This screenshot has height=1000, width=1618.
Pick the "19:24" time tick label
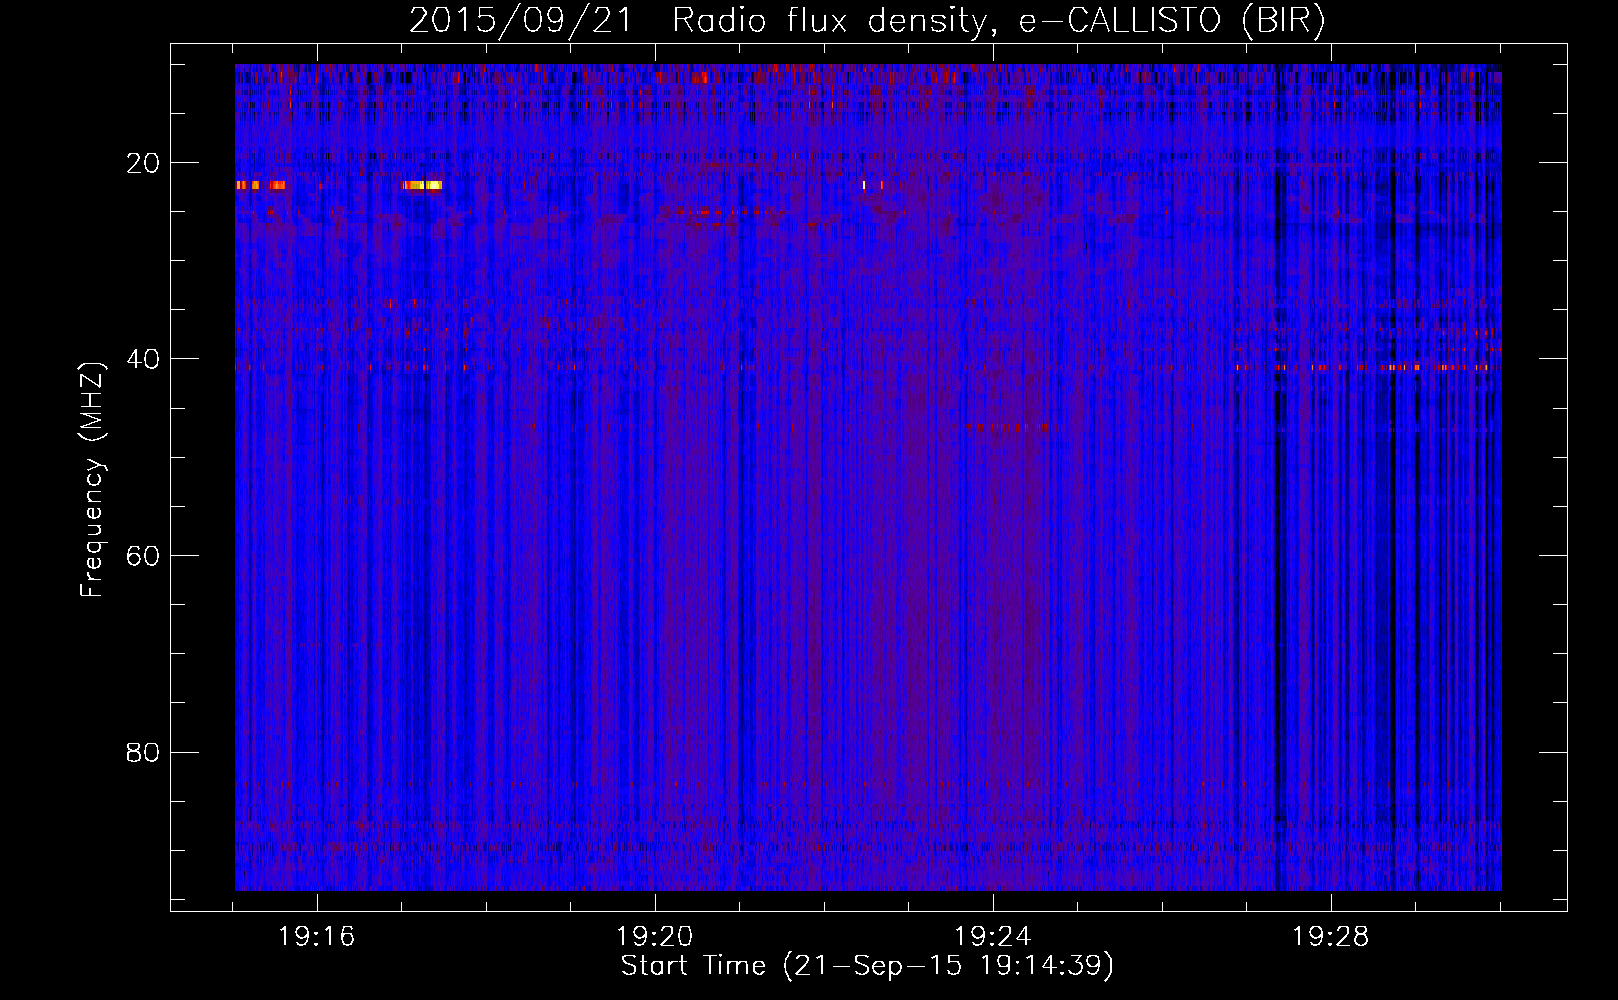point(993,937)
